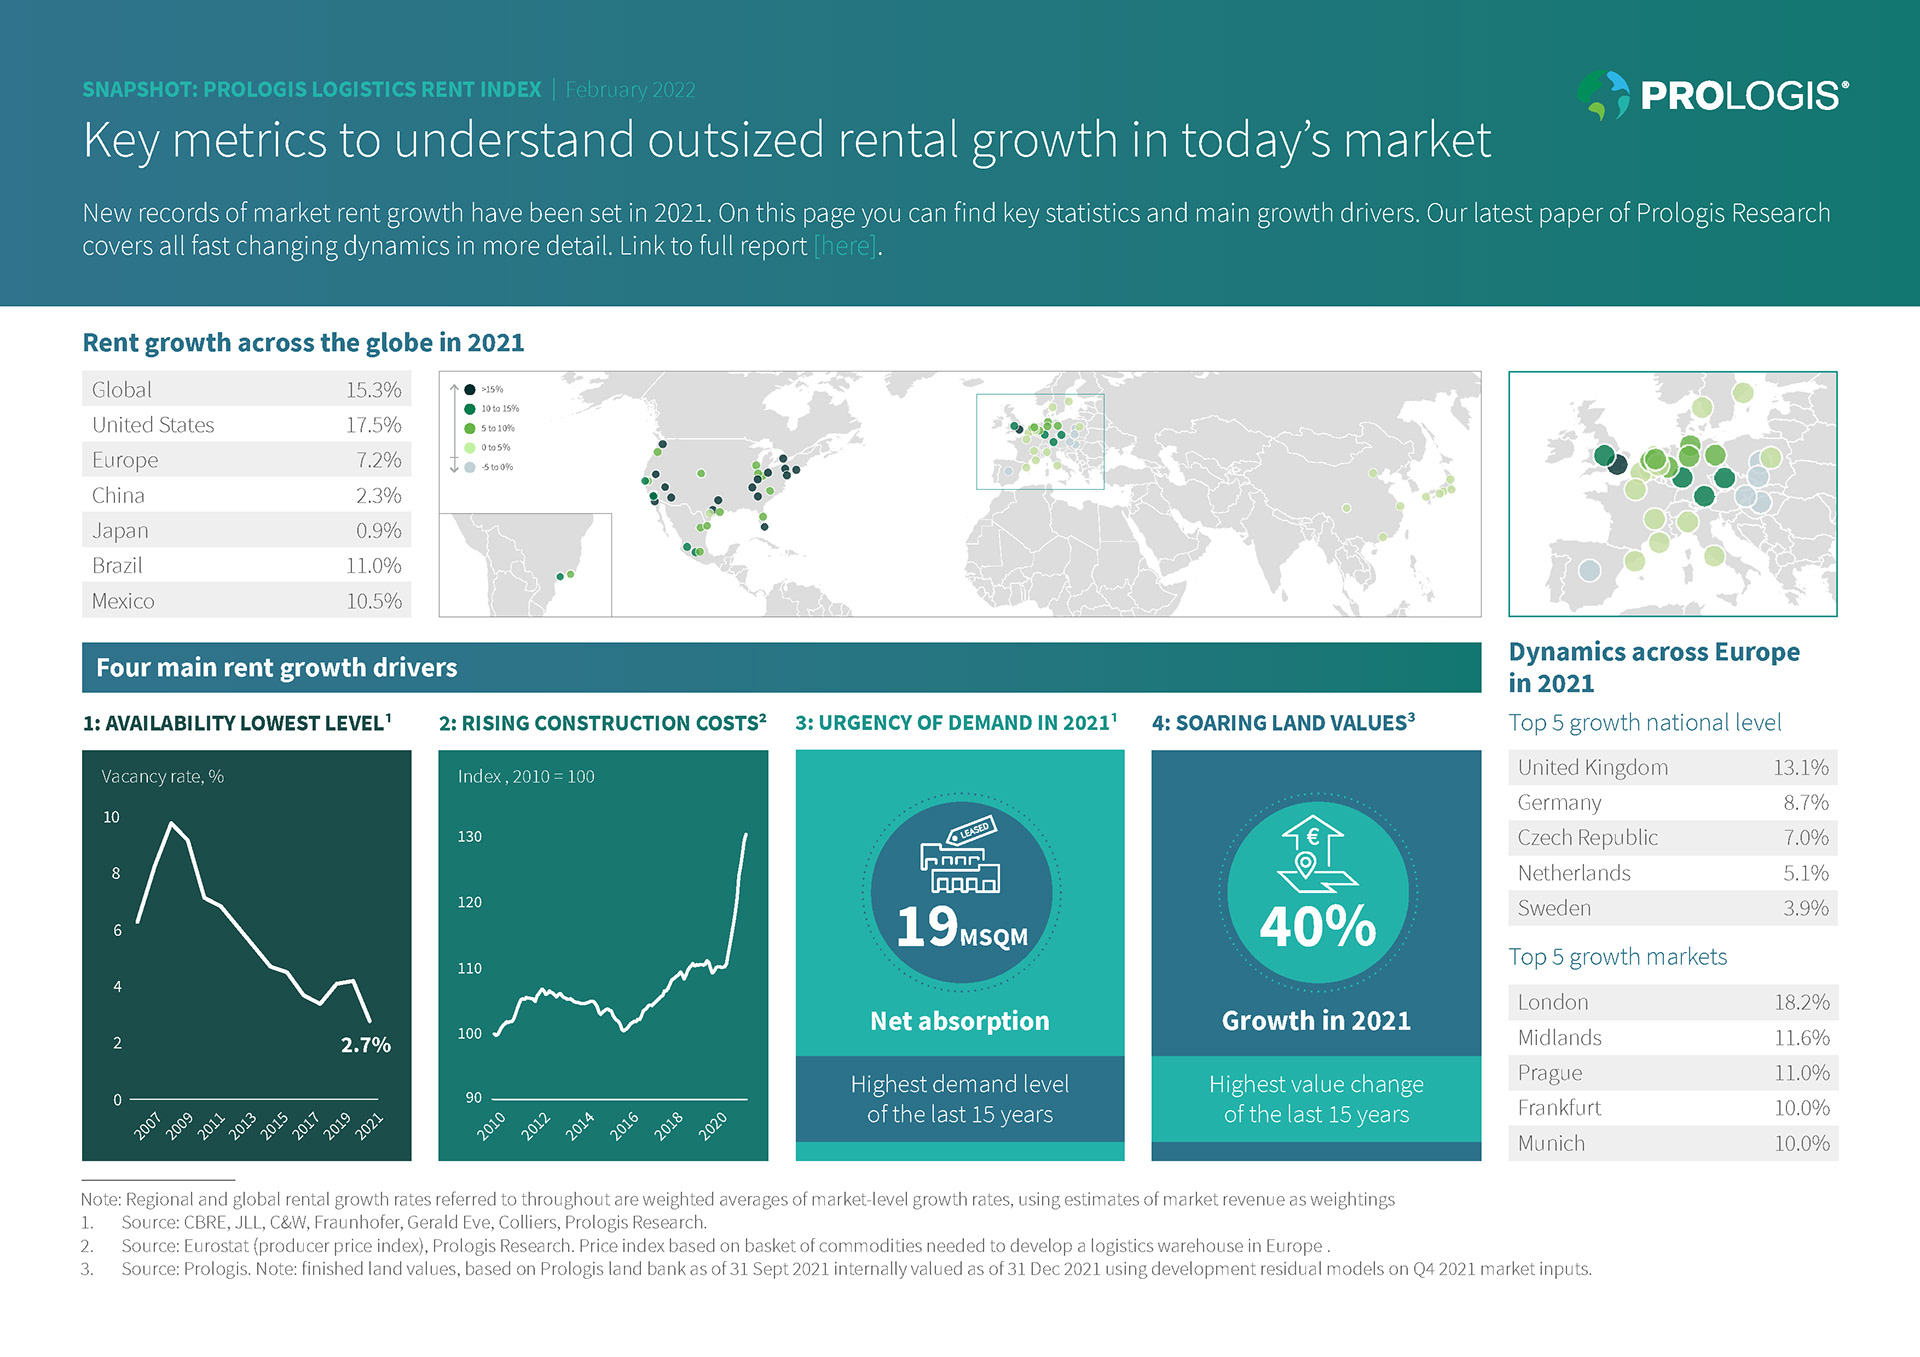Click the 5 to 10% legend dot
This screenshot has height=1357, width=1920.
tap(469, 428)
